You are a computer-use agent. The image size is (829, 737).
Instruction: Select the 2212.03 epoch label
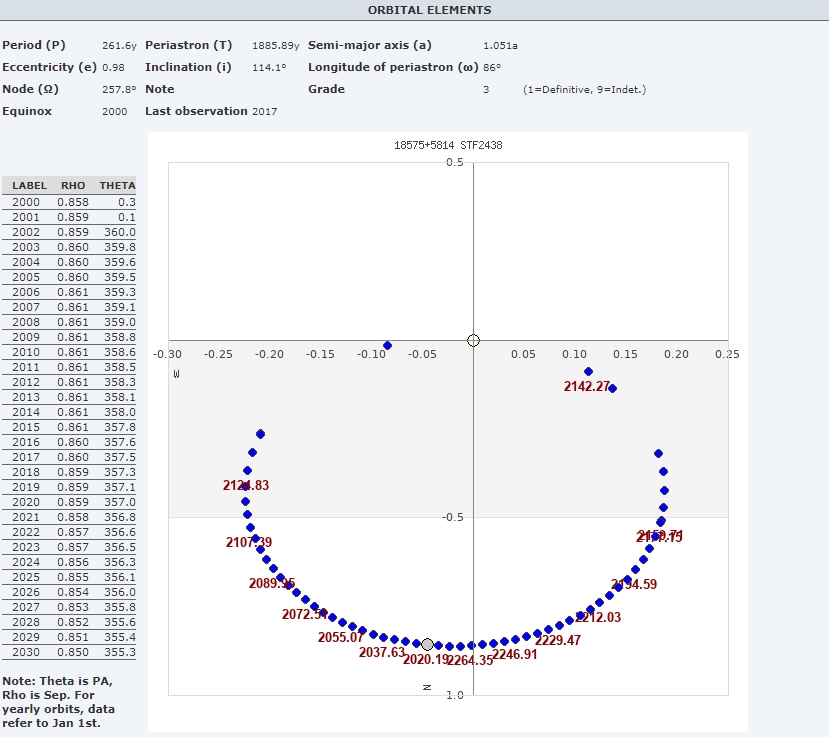(598, 617)
